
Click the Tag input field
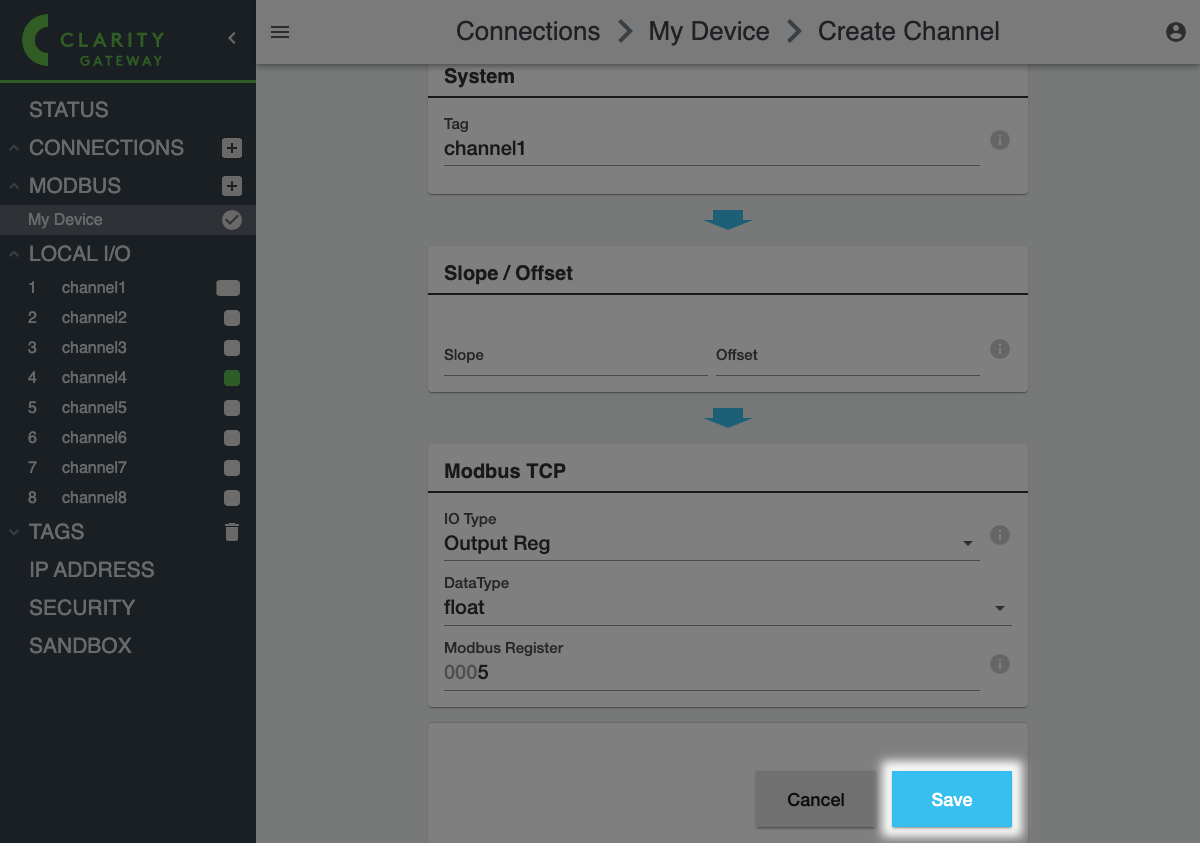coord(711,149)
